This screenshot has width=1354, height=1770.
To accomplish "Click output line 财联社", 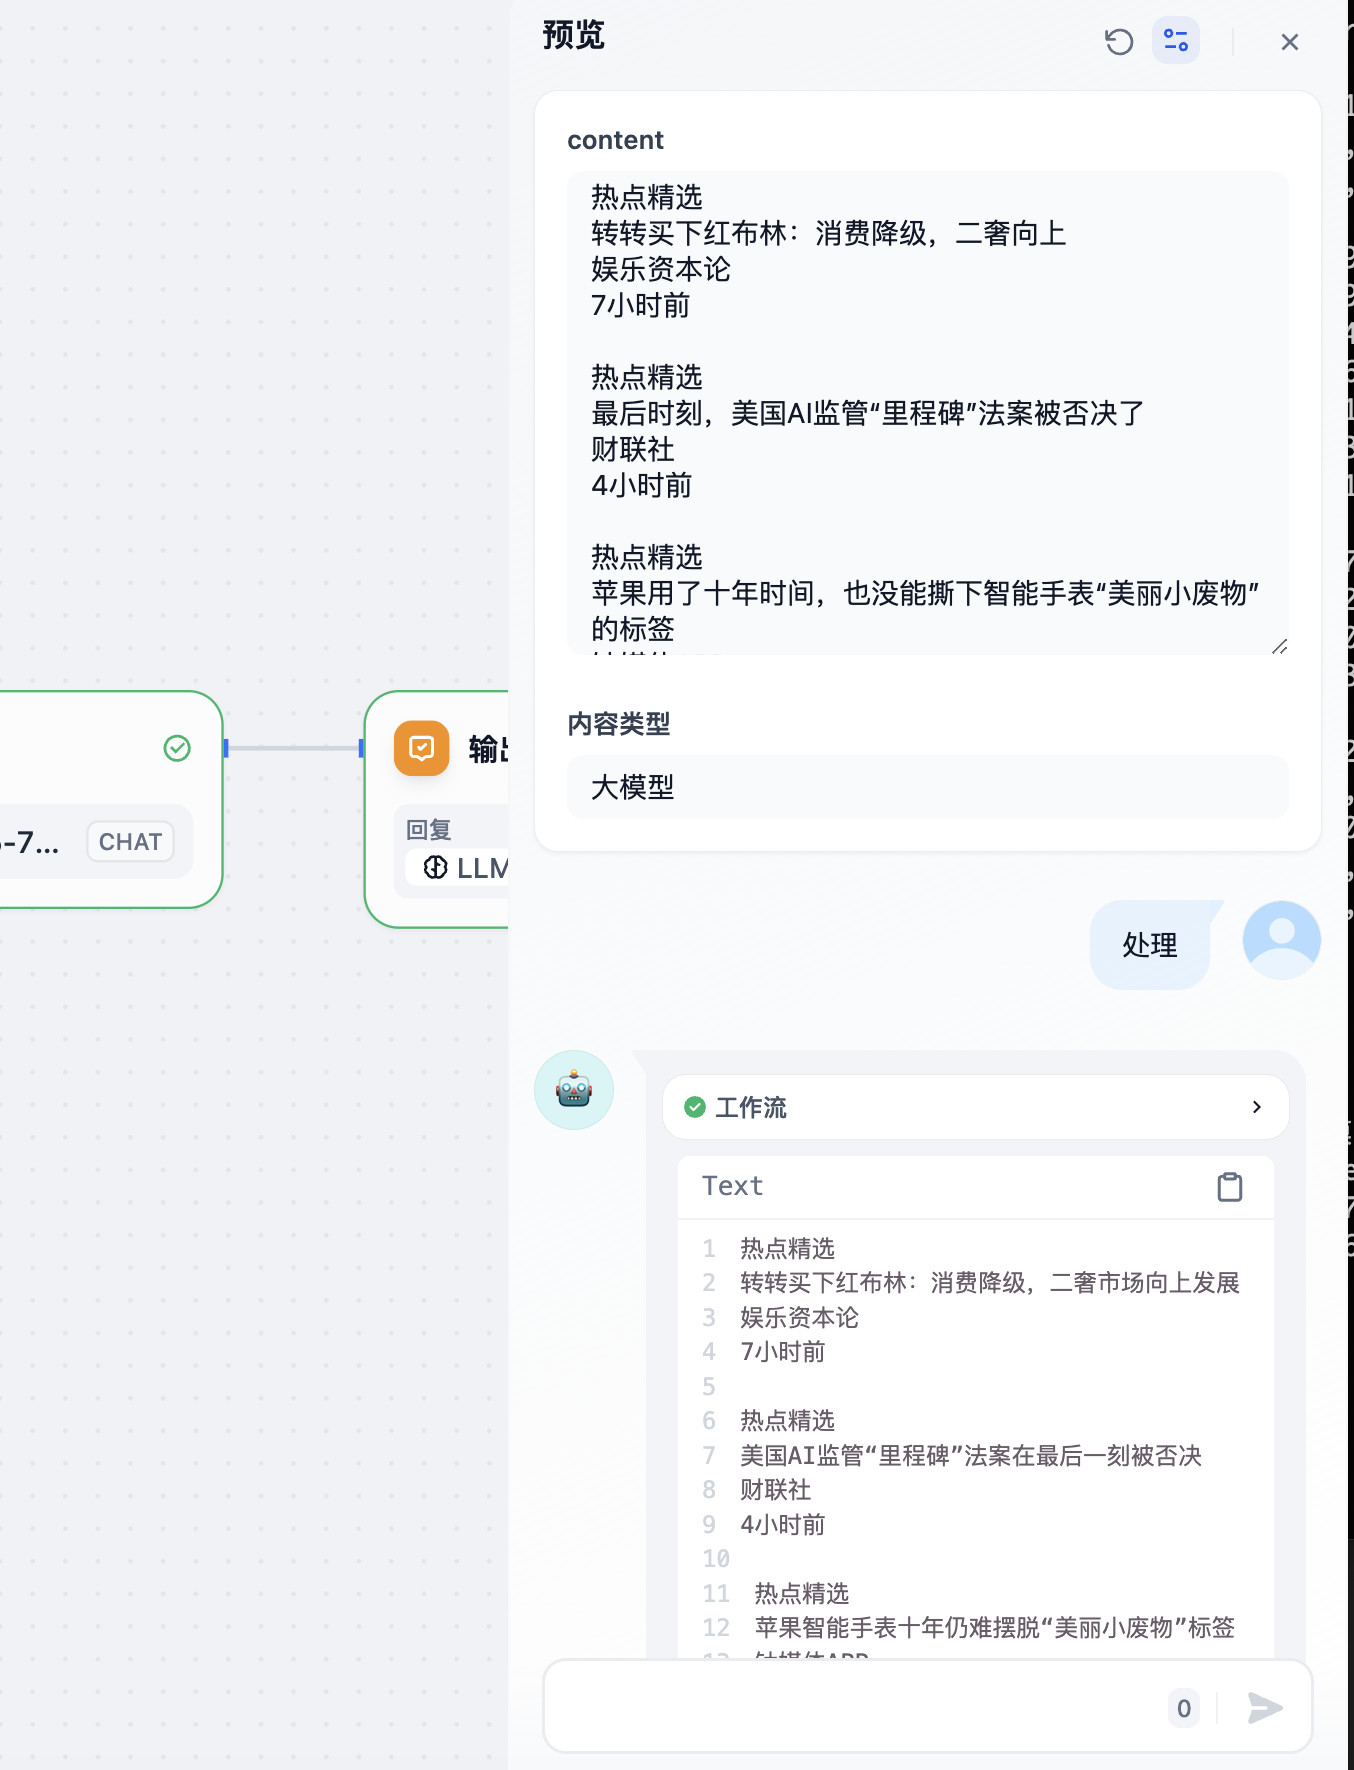I will (776, 1490).
